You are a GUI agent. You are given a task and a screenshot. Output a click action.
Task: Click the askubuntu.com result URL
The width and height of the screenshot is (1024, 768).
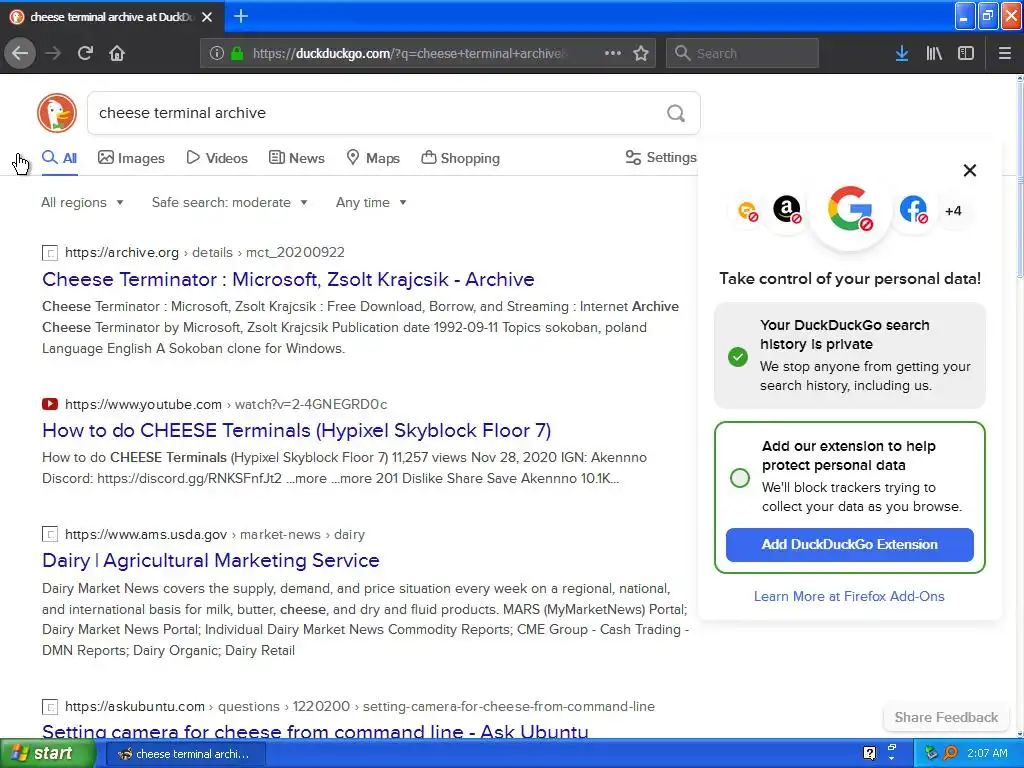click(360, 707)
